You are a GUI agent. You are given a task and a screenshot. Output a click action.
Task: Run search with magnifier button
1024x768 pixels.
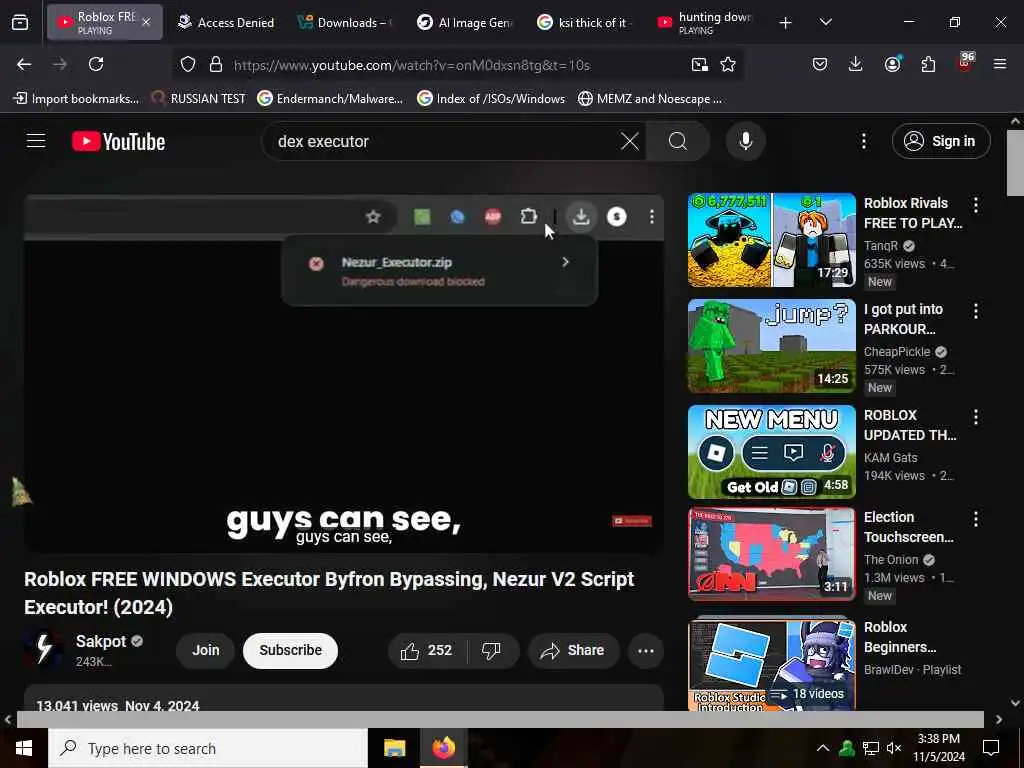[678, 141]
